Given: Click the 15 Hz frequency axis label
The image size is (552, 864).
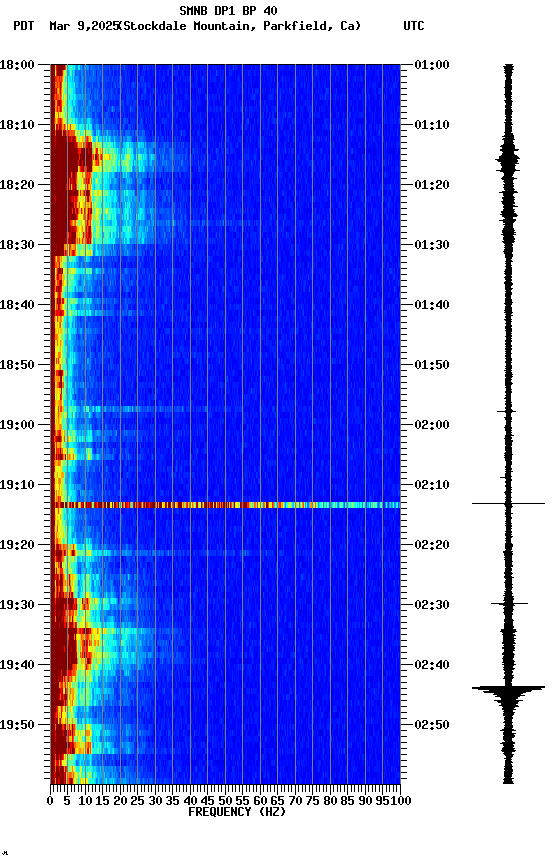Looking at the screenshot, I should coord(102,801).
